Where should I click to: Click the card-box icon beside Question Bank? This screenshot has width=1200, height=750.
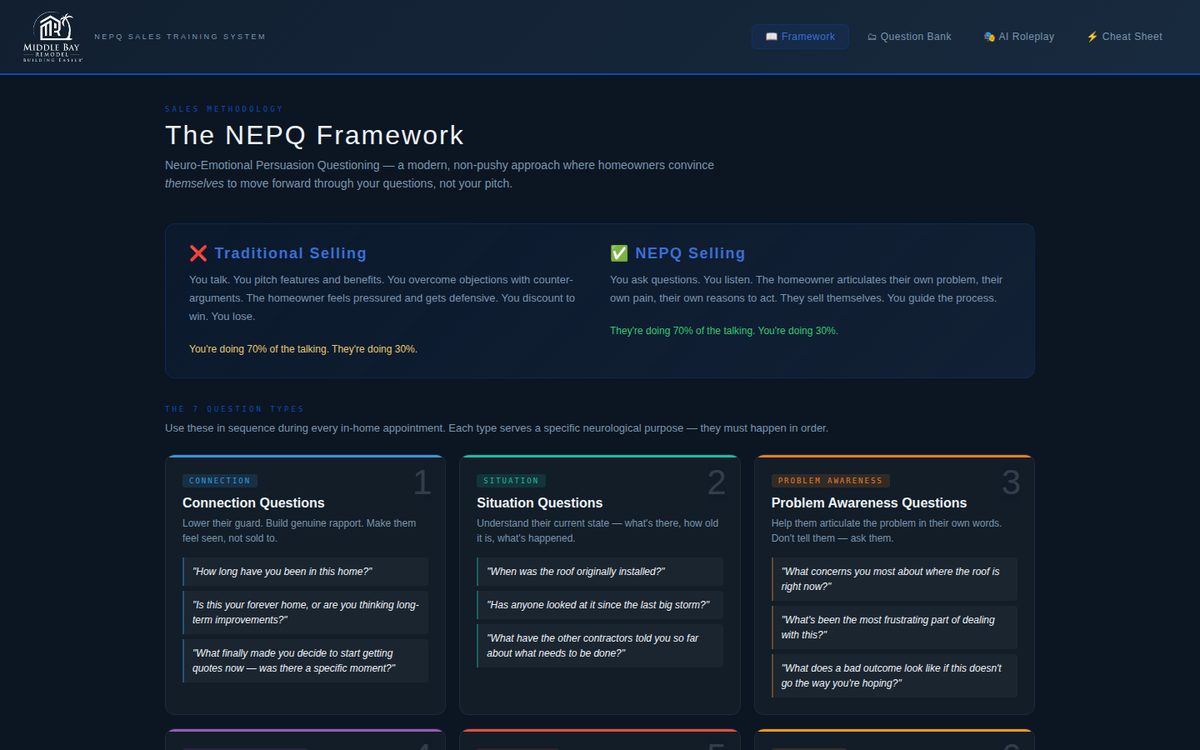(872, 37)
